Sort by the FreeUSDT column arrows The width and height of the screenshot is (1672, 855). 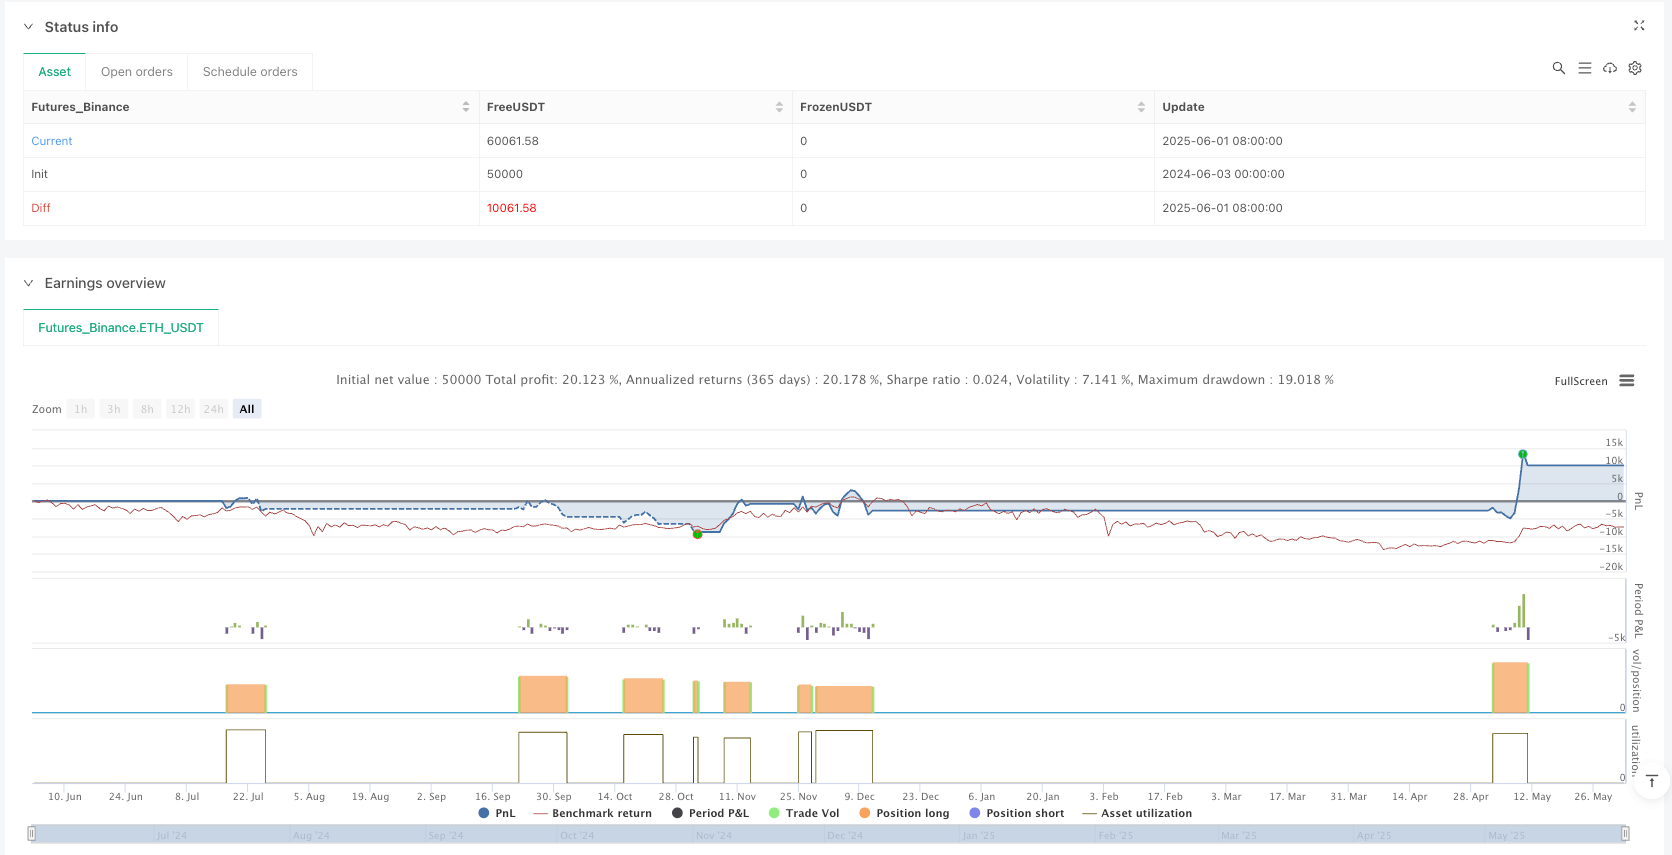point(779,107)
